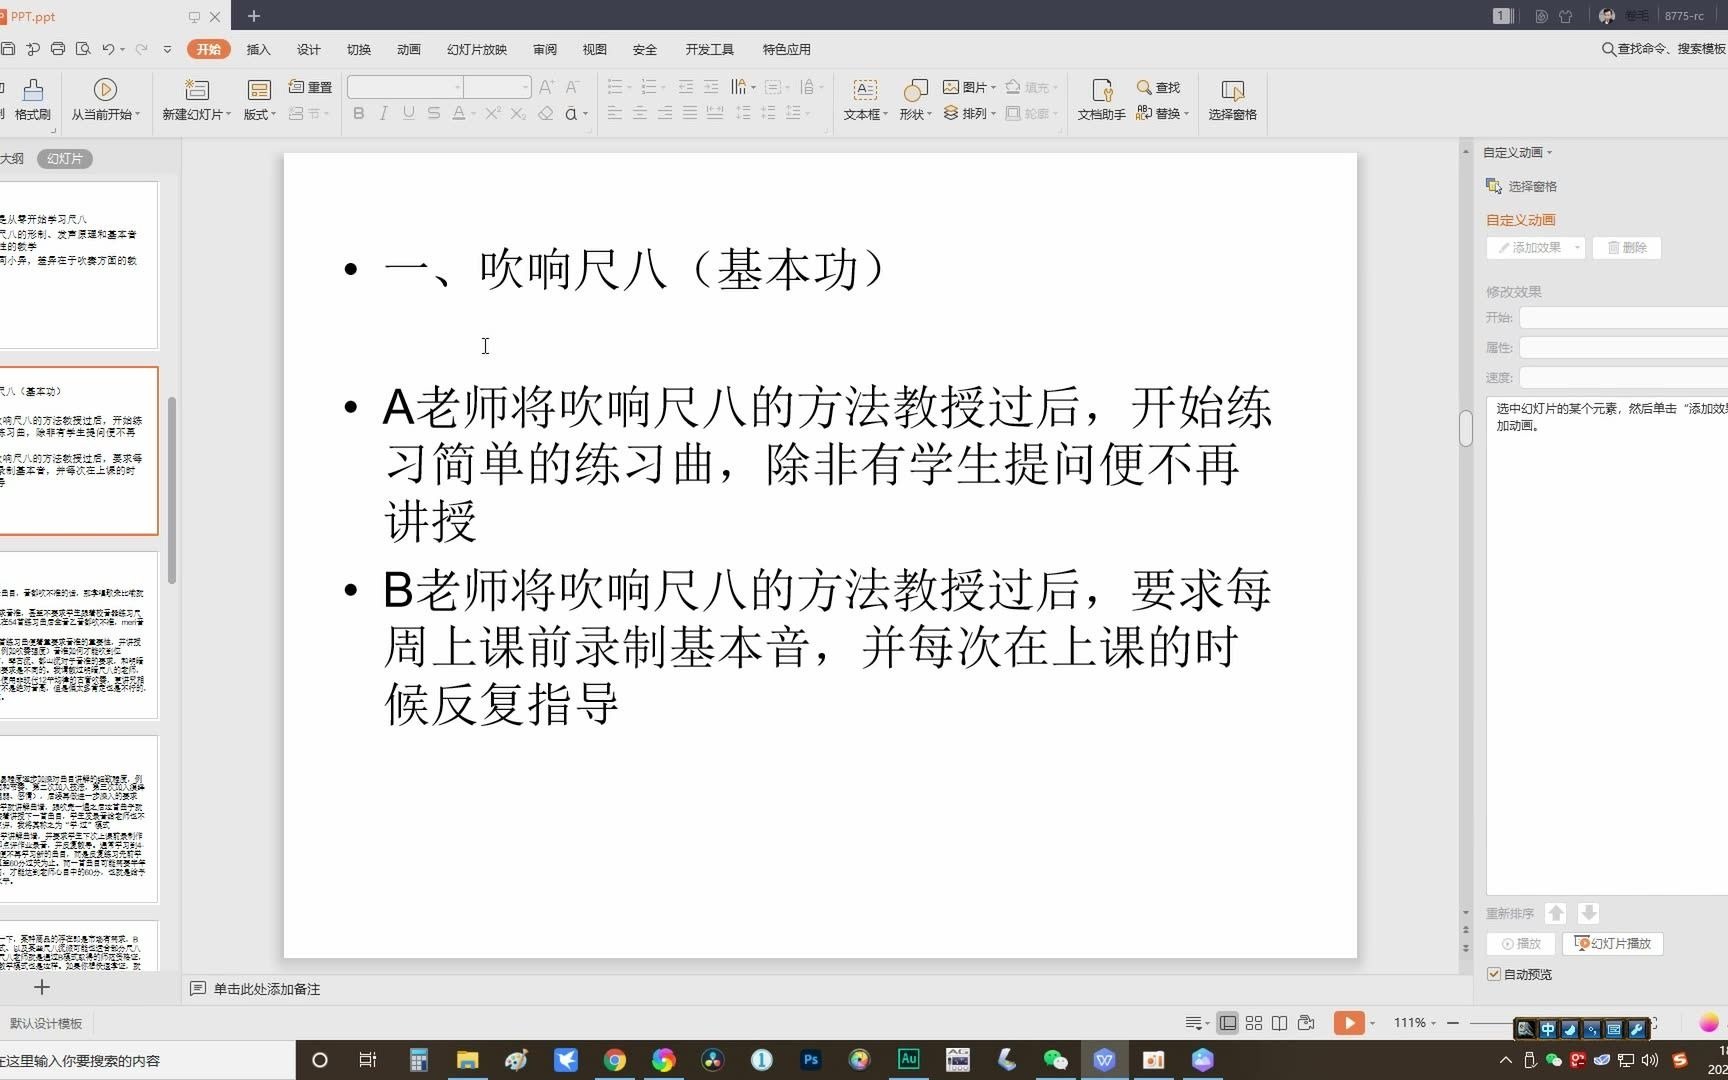Start slideshow with orange play button
Image resolution: width=1728 pixels, height=1080 pixels.
coord(1349,1023)
